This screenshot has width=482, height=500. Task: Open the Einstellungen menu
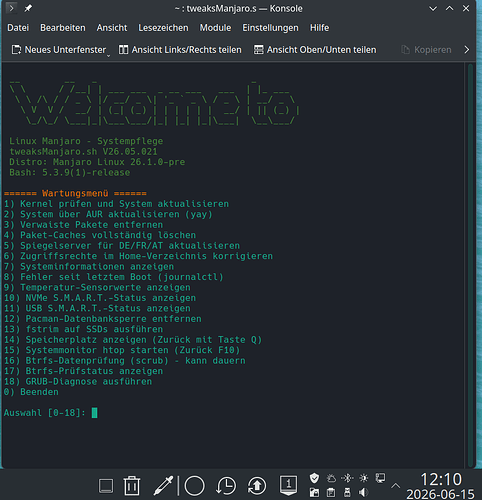[x=270, y=28]
